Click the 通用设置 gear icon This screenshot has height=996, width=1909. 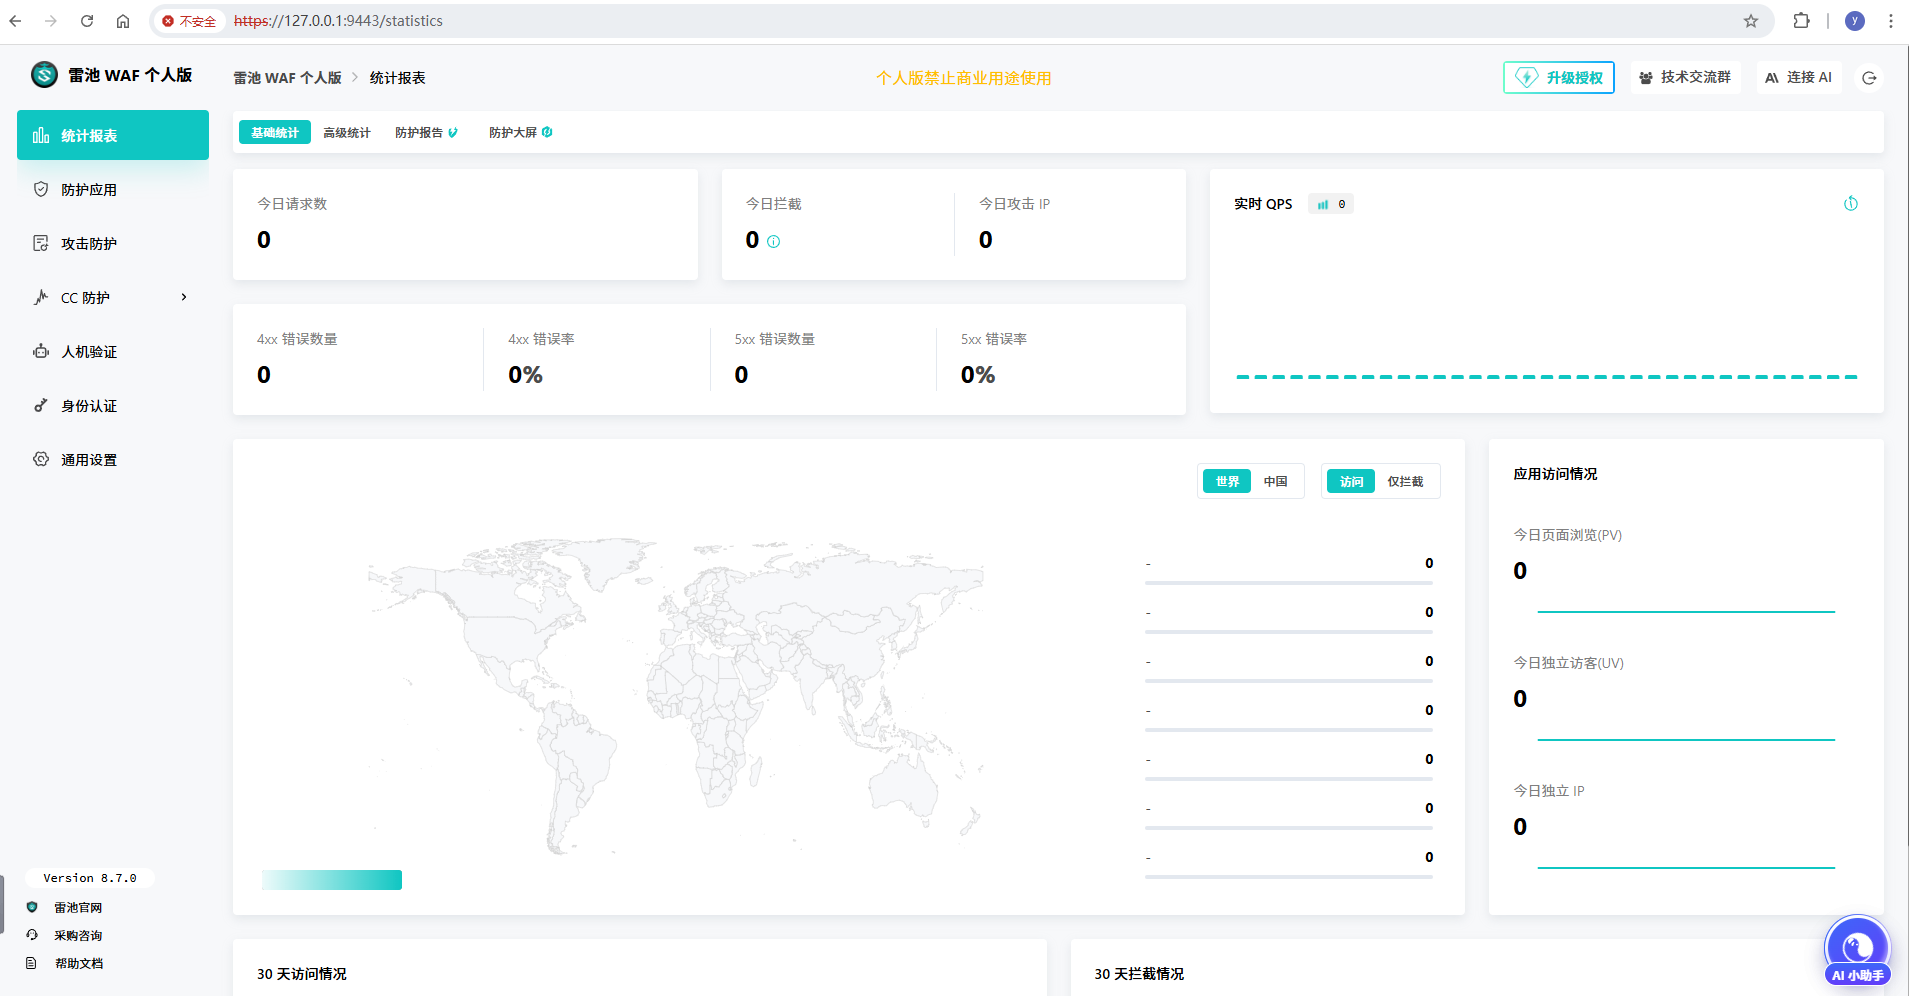click(x=41, y=459)
